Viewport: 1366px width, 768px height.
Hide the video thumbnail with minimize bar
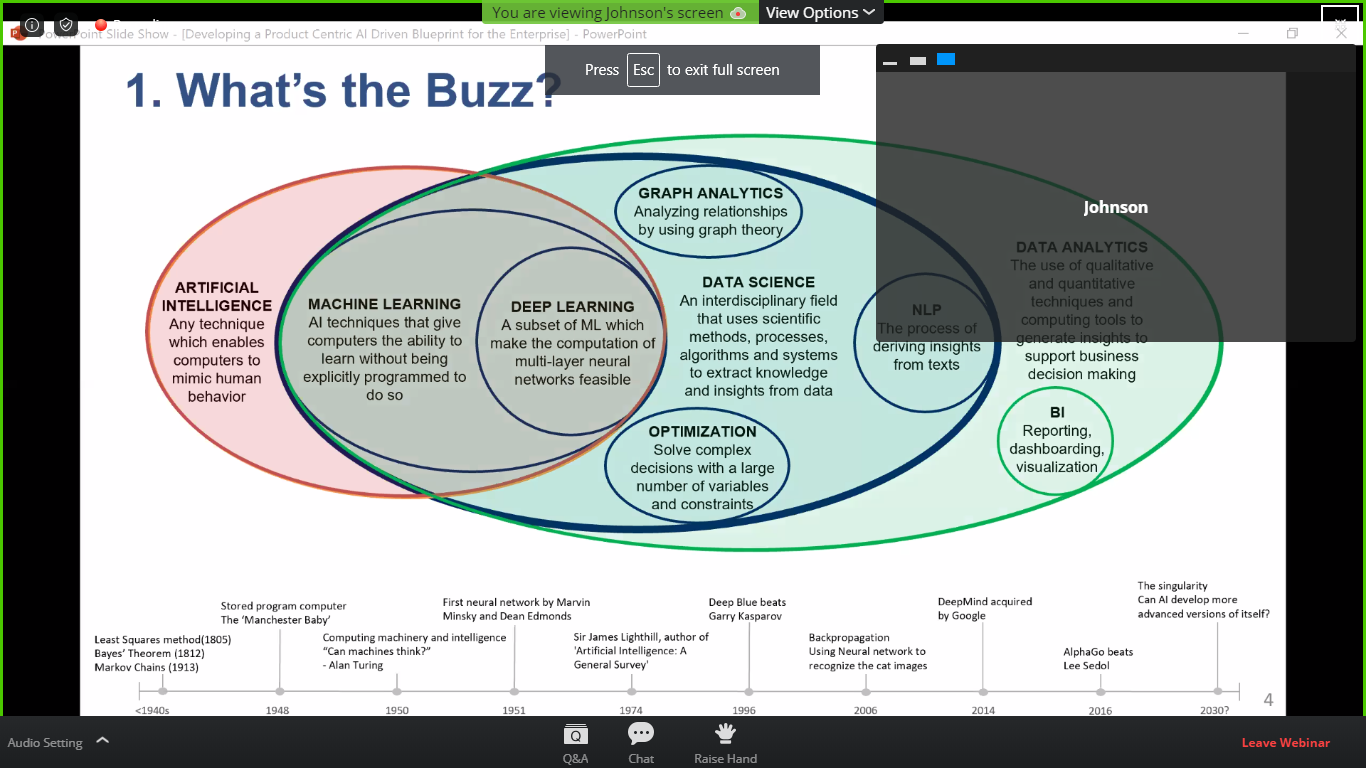(x=890, y=61)
